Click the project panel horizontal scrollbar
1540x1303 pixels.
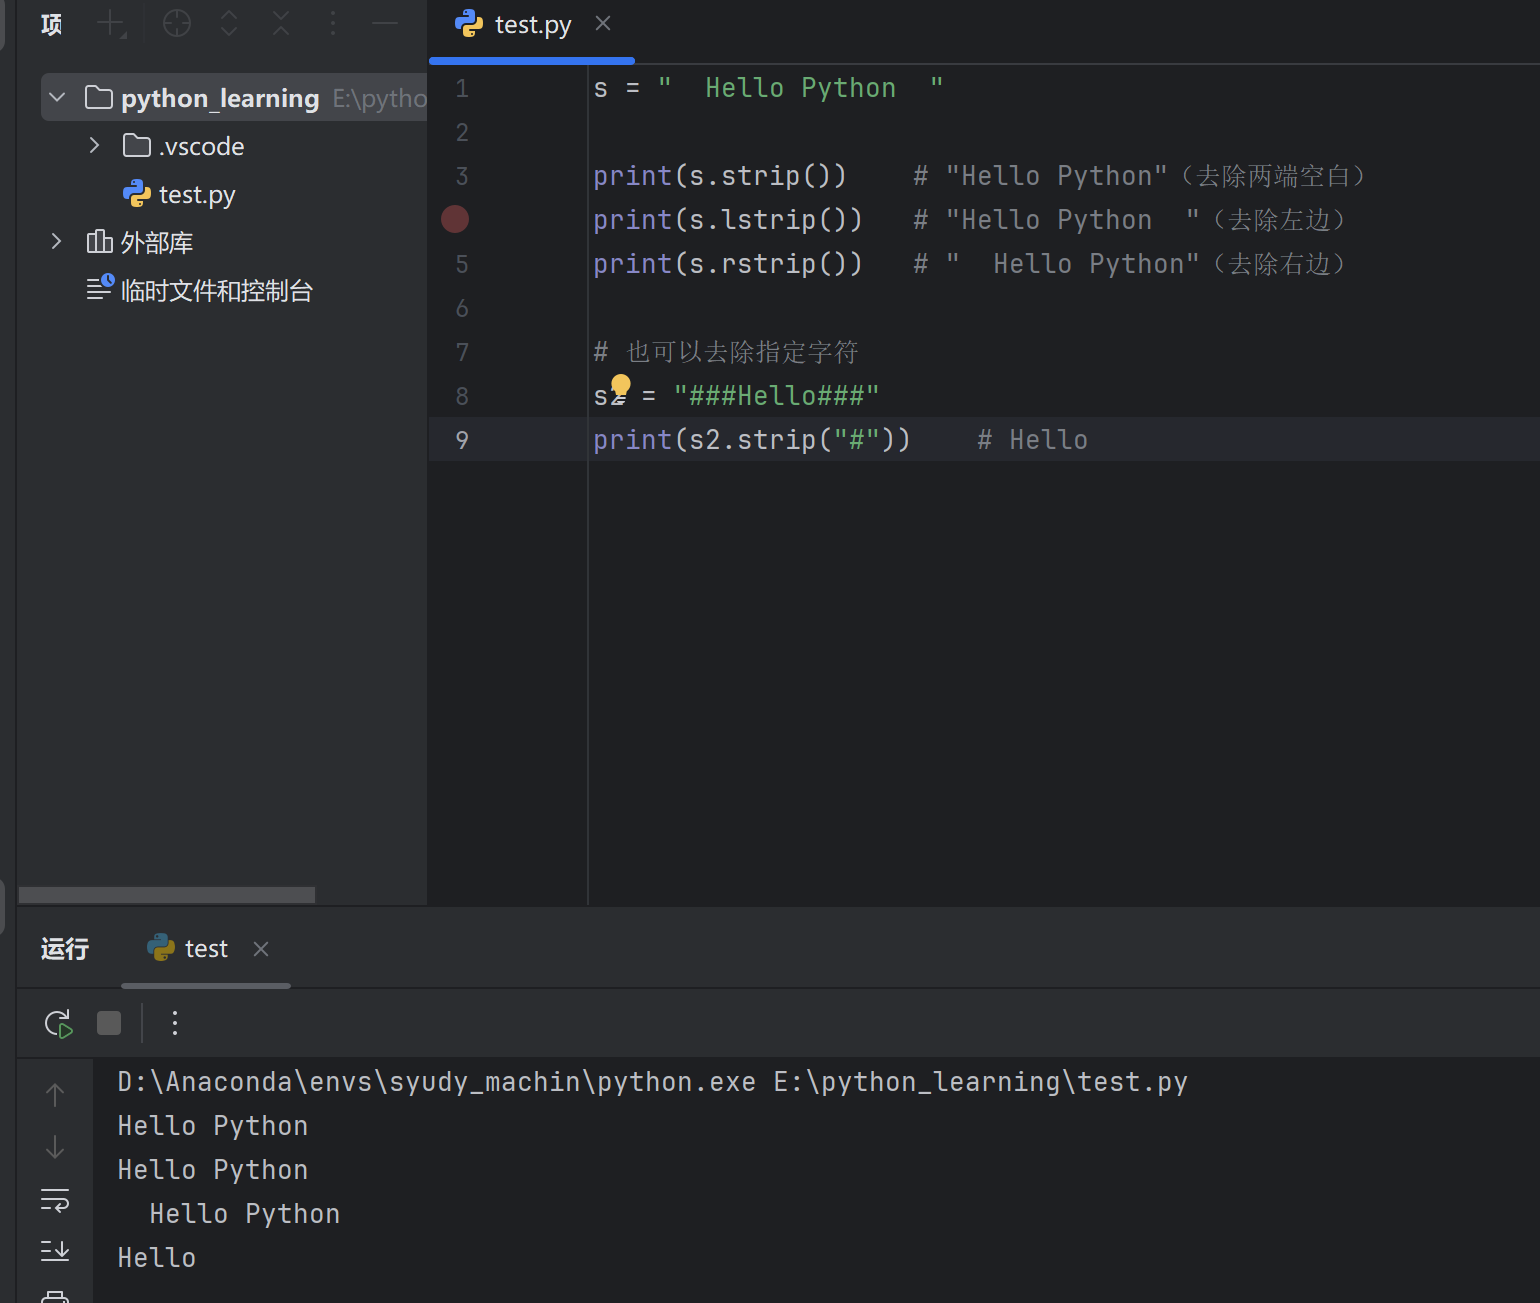pos(167,895)
